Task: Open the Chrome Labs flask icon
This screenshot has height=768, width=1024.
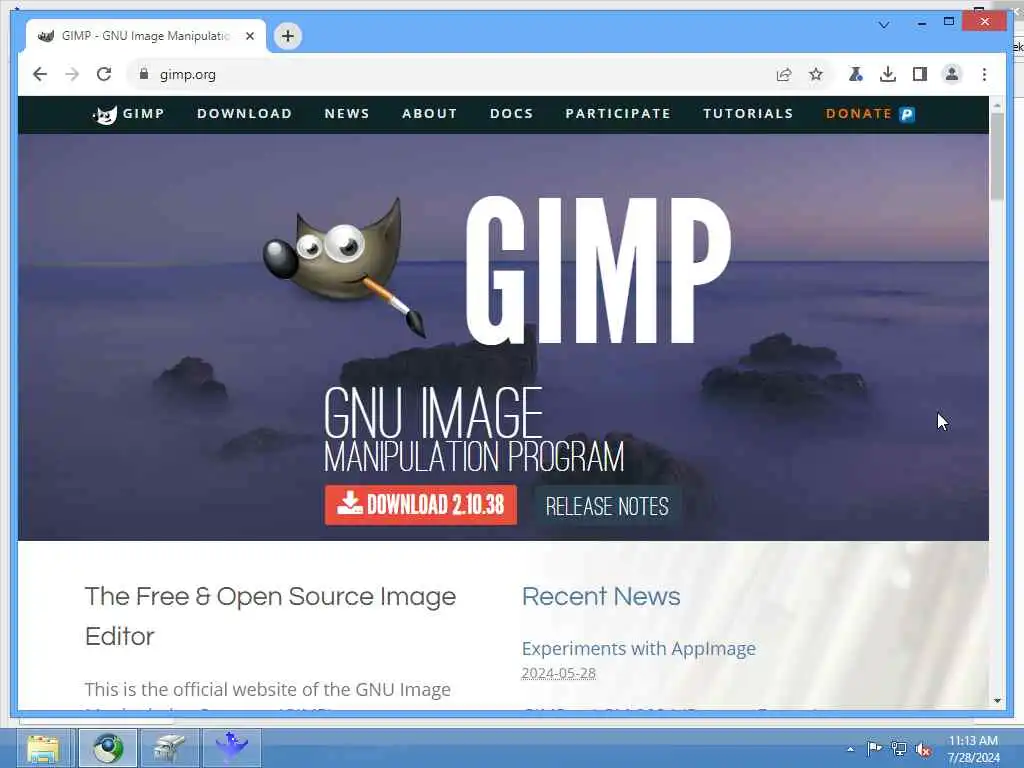Action: (856, 74)
